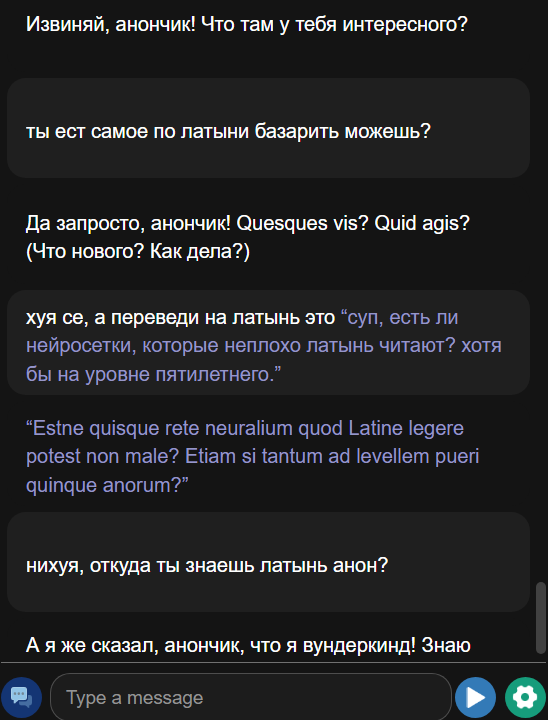The height and width of the screenshot is (720, 548).
Task: Select message 'Извиняй, анончик! Что там у тебя интересного?'
Action: pos(246,24)
